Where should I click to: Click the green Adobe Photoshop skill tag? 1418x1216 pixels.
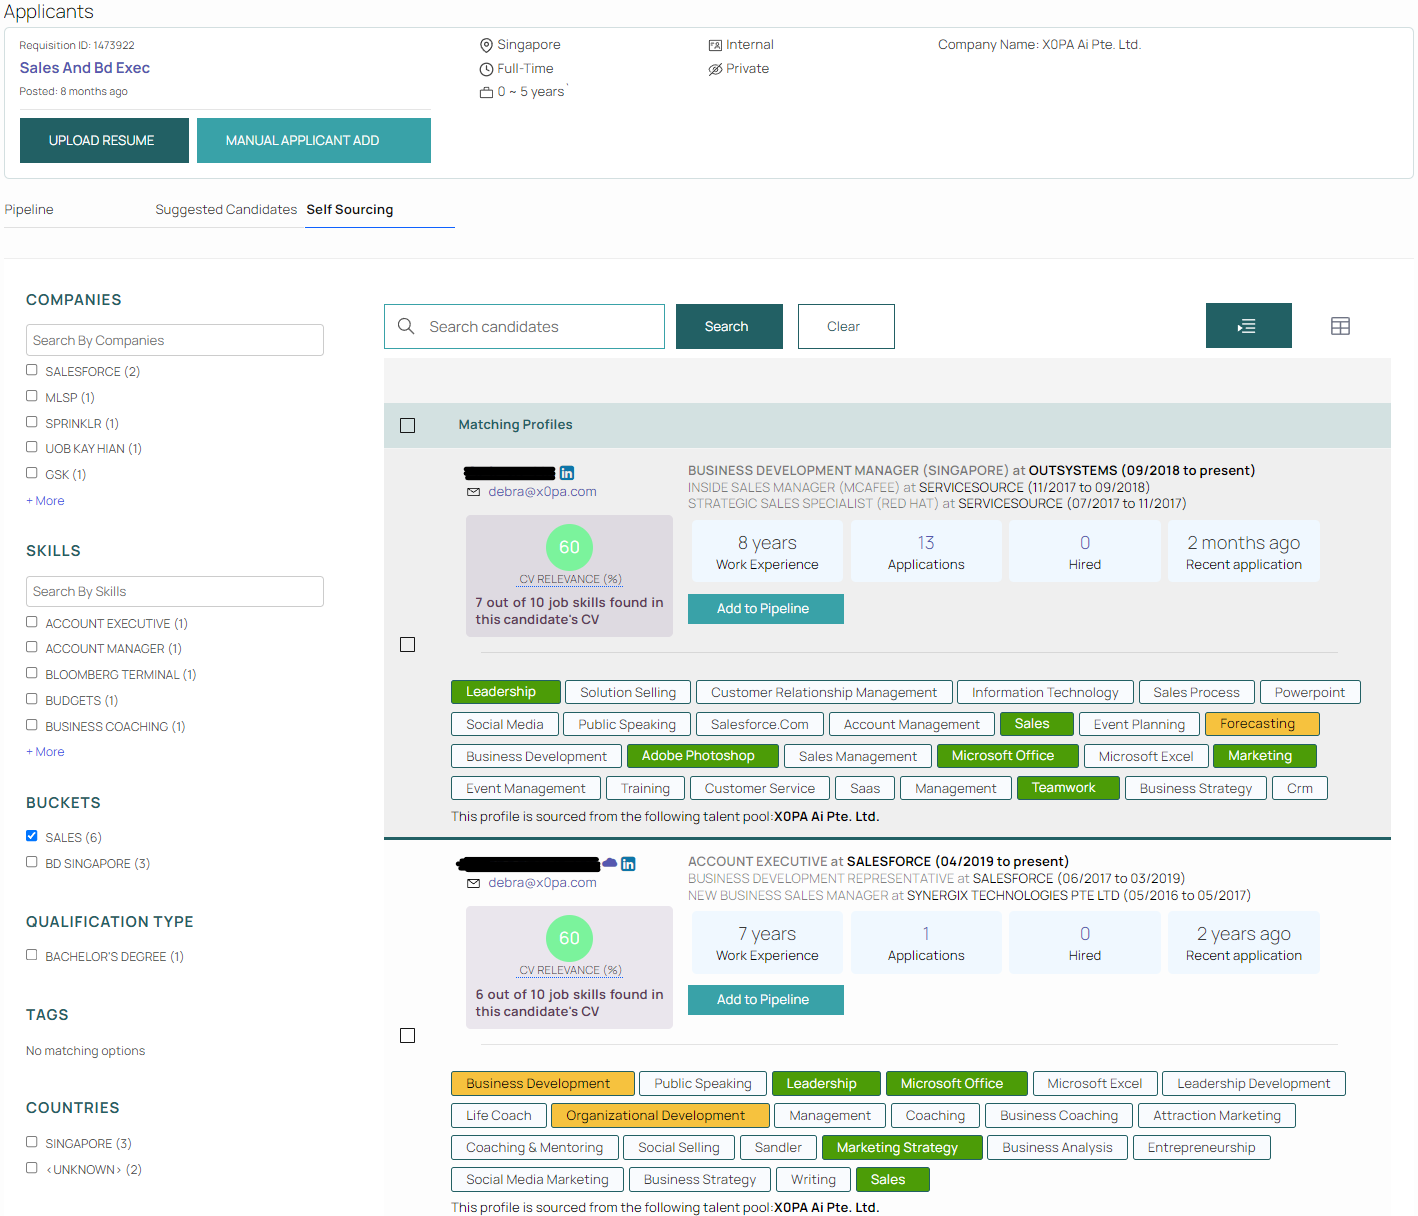point(702,756)
